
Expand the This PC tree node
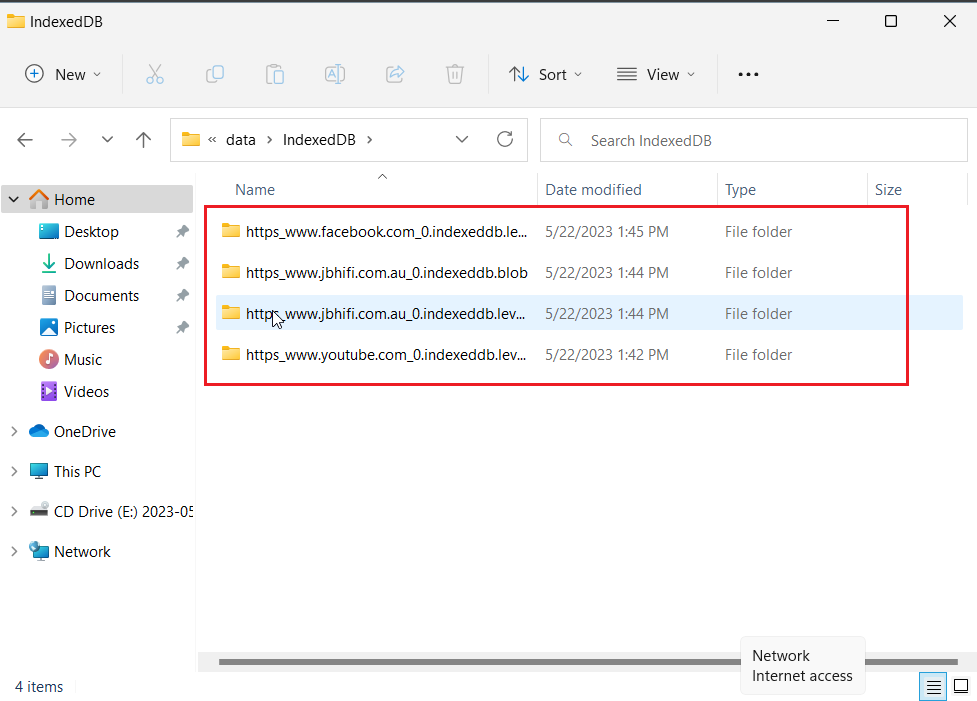coord(14,471)
